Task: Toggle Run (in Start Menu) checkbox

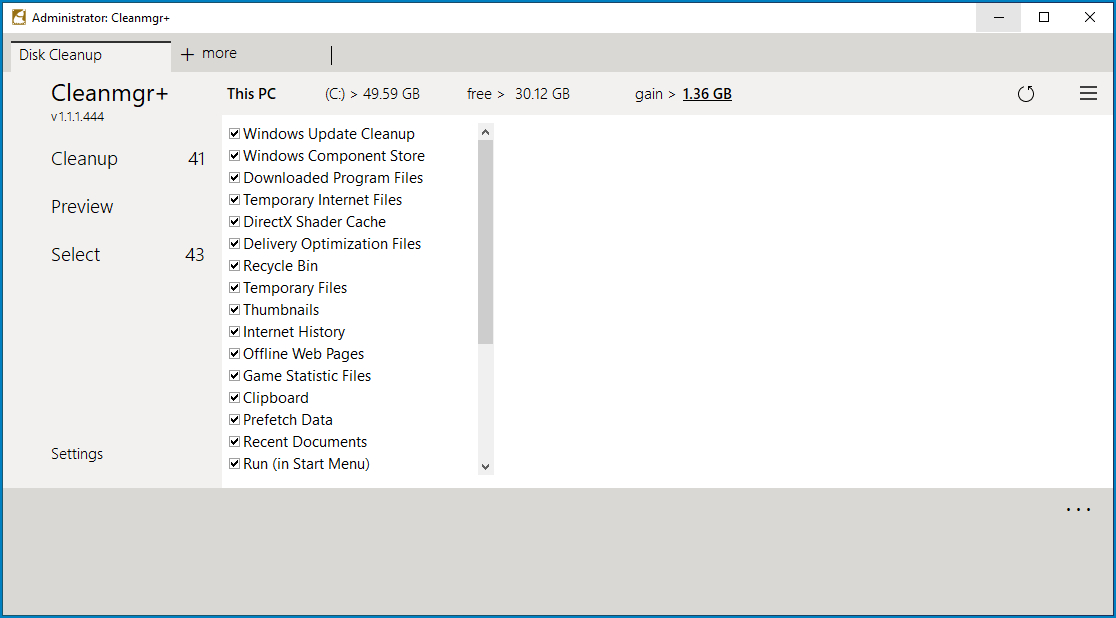Action: click(x=234, y=465)
